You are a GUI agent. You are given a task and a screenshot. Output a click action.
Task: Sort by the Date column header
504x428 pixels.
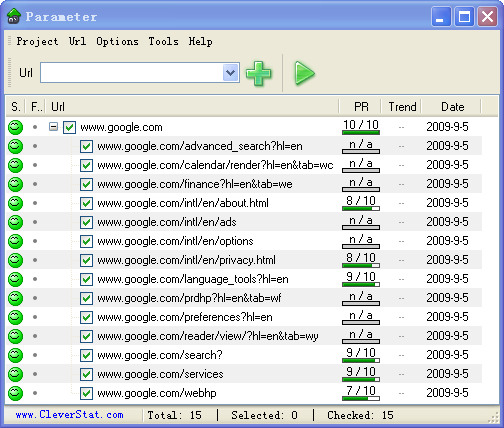coord(452,107)
